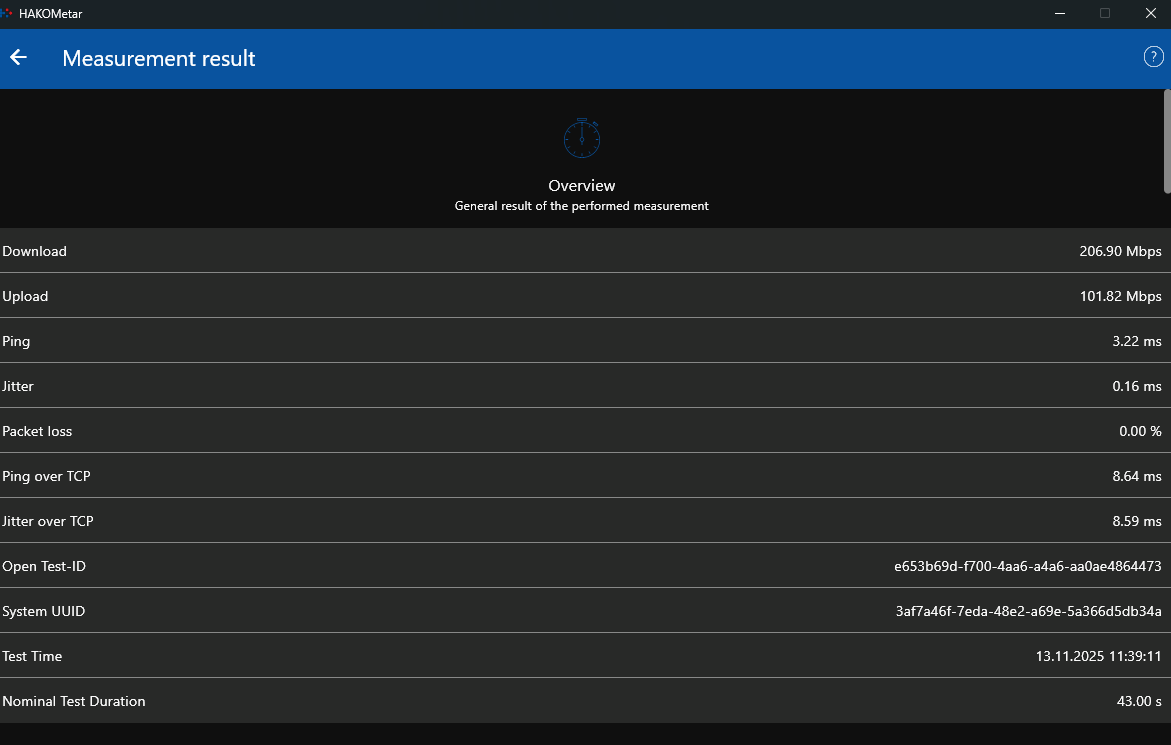Select the Nominal Test Duration label
The image size is (1171, 745).
[x=74, y=701]
